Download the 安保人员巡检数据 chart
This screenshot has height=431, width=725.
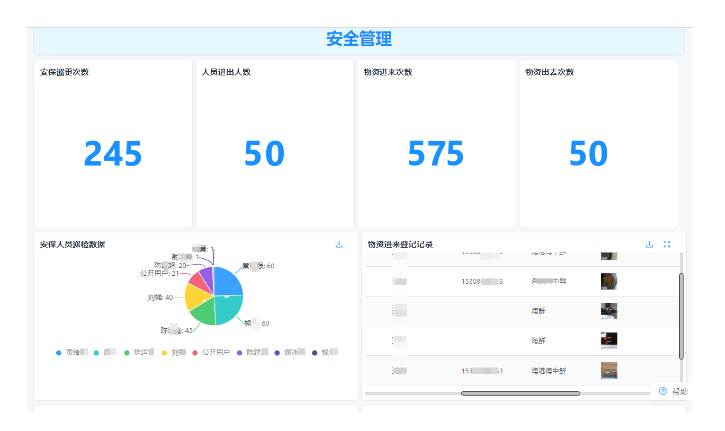point(339,245)
